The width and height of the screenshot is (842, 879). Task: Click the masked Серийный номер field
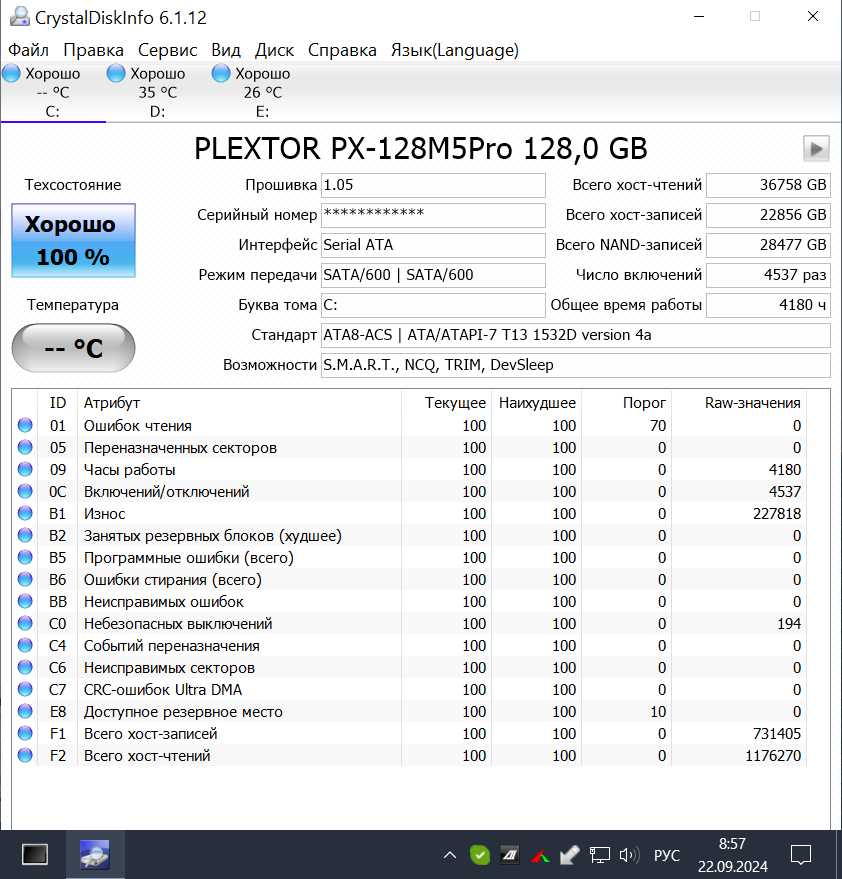[433, 215]
